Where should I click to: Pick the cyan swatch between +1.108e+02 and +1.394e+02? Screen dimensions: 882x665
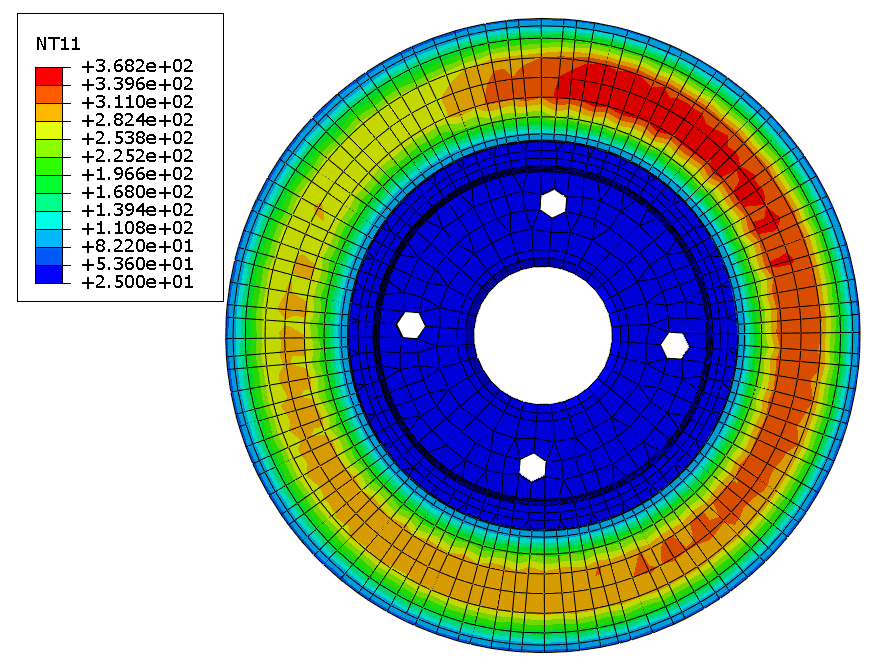click(49, 220)
